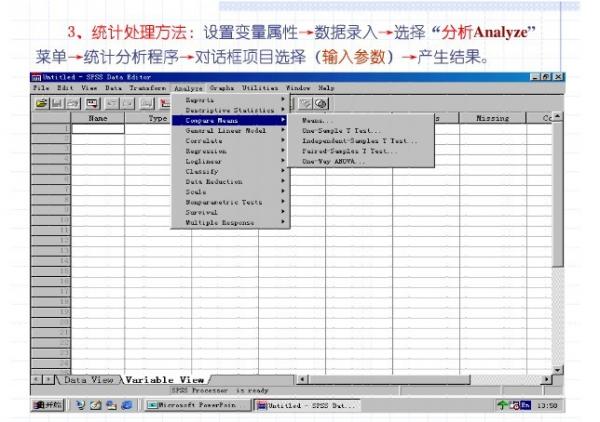
Task: Open the Utilities menu
Action: 260,88
